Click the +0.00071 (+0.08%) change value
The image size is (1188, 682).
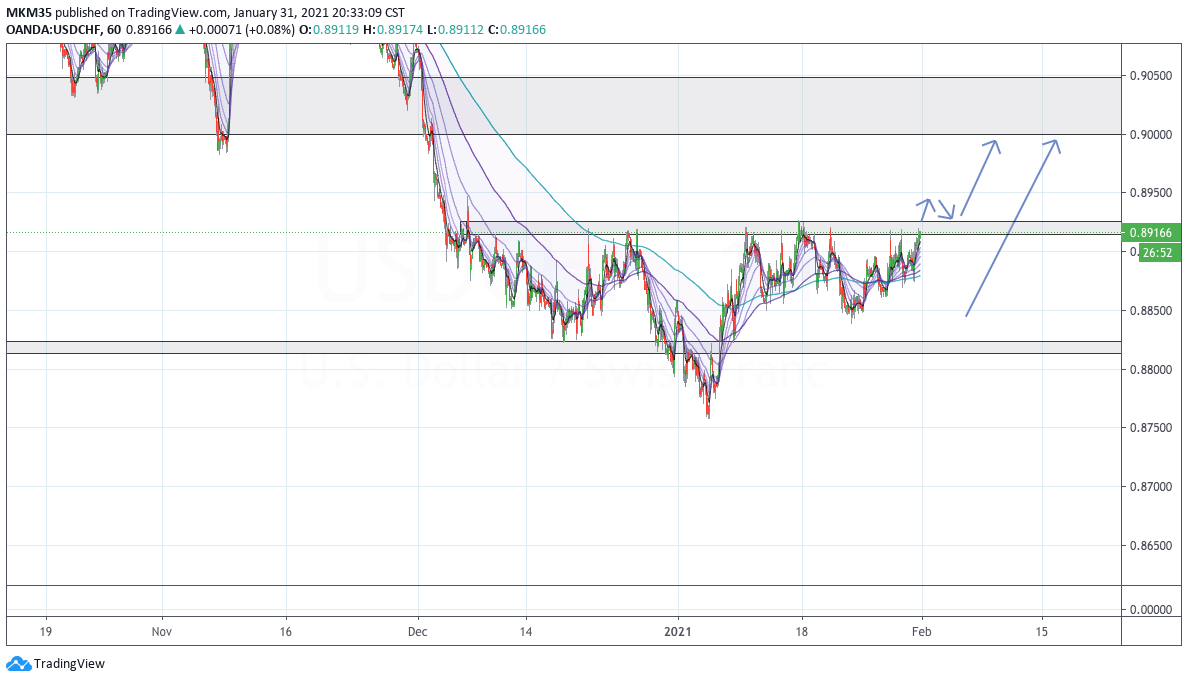(241, 30)
